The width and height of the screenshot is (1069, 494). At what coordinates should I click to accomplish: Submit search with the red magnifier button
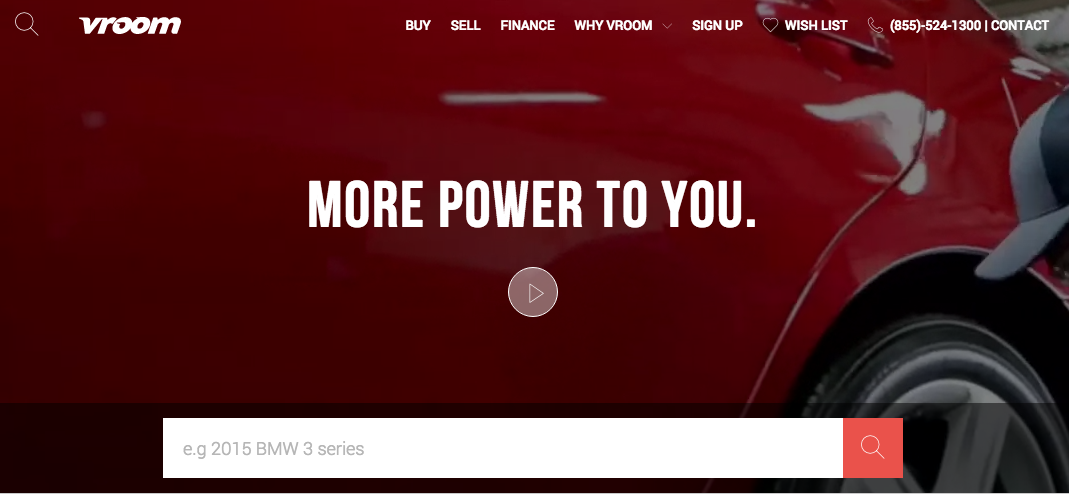coord(873,448)
